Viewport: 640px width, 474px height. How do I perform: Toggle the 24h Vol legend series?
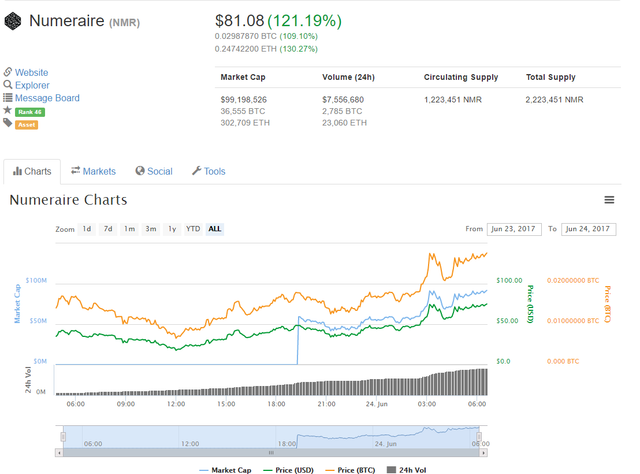tap(407, 470)
